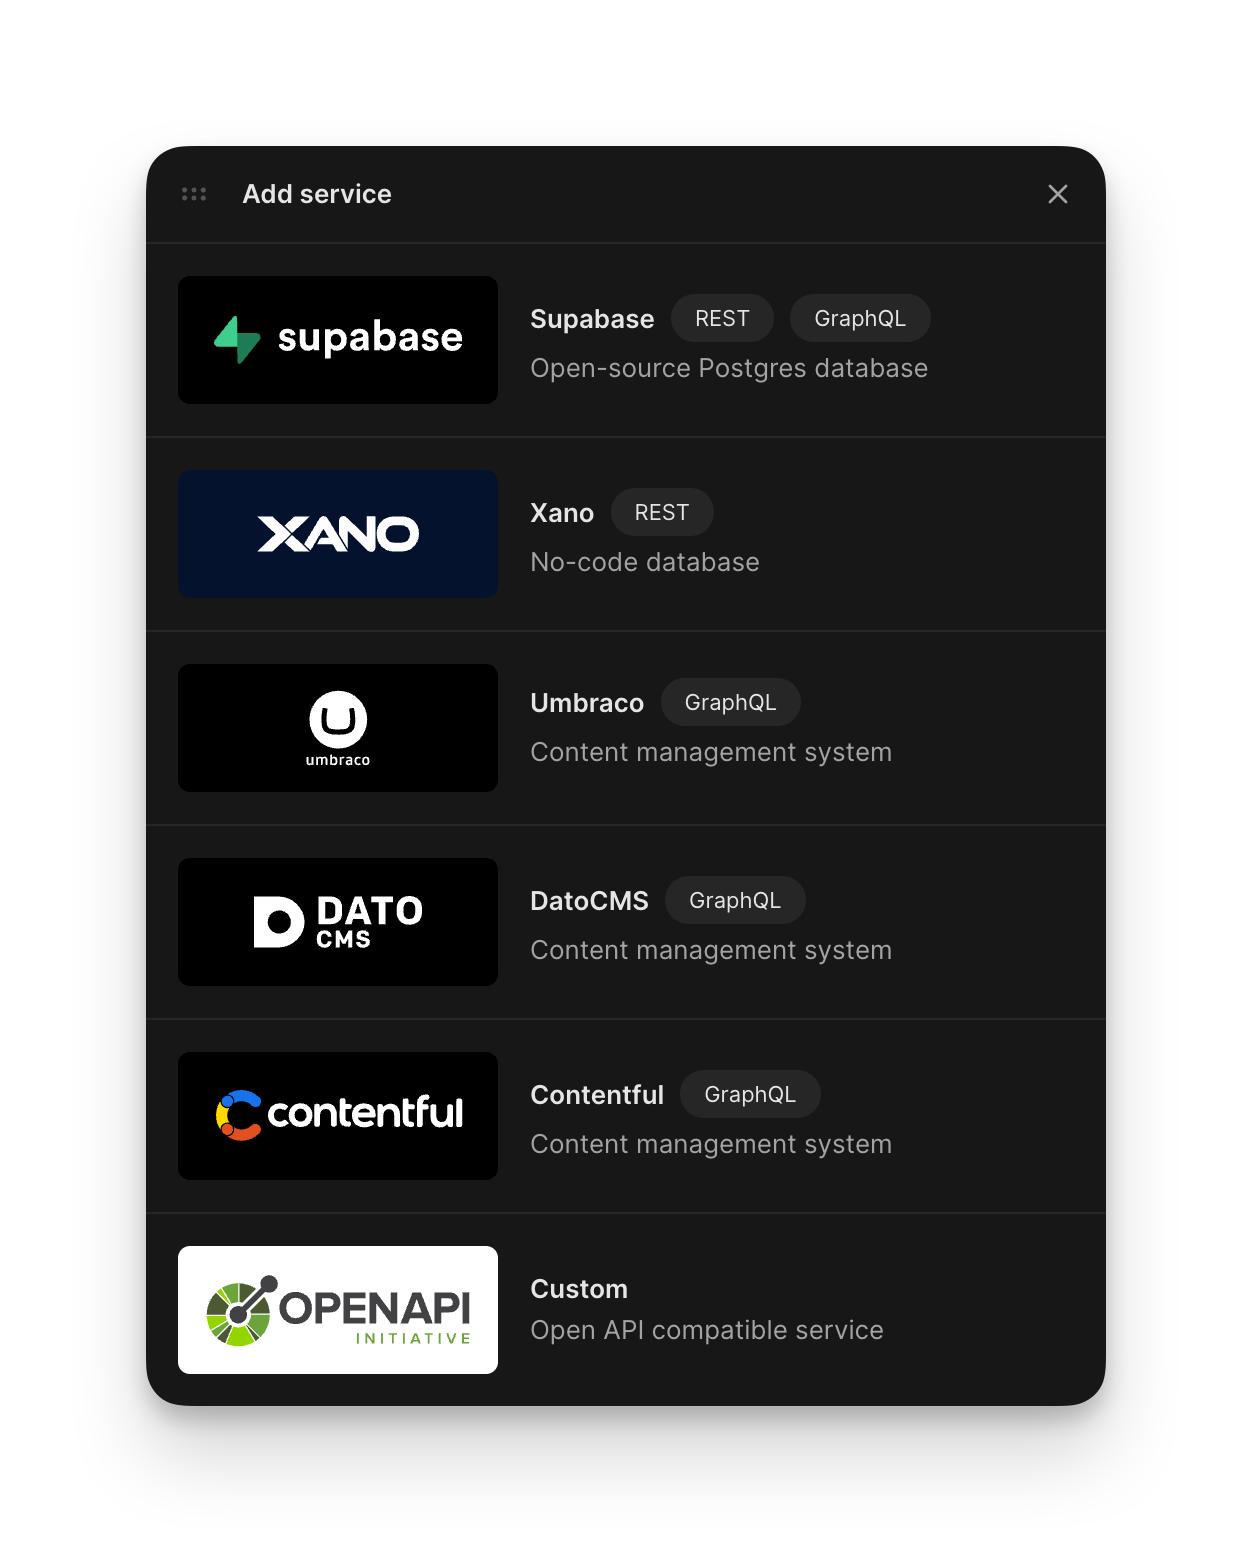The height and width of the screenshot is (1552, 1252).
Task: Choose the Umbraco logo card
Action: coord(338,728)
